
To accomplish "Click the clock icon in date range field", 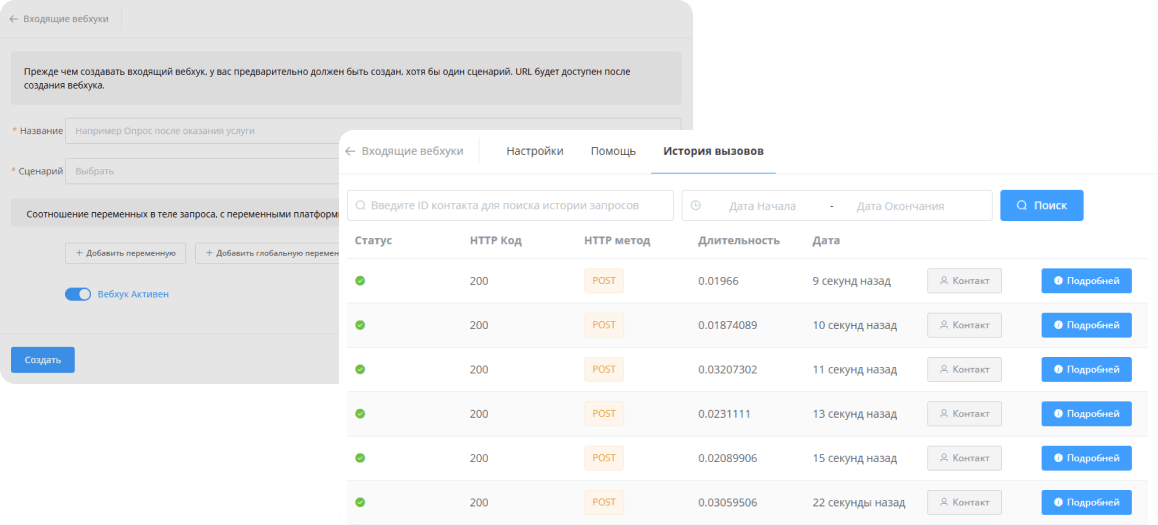I will pyautogui.click(x=696, y=206).
